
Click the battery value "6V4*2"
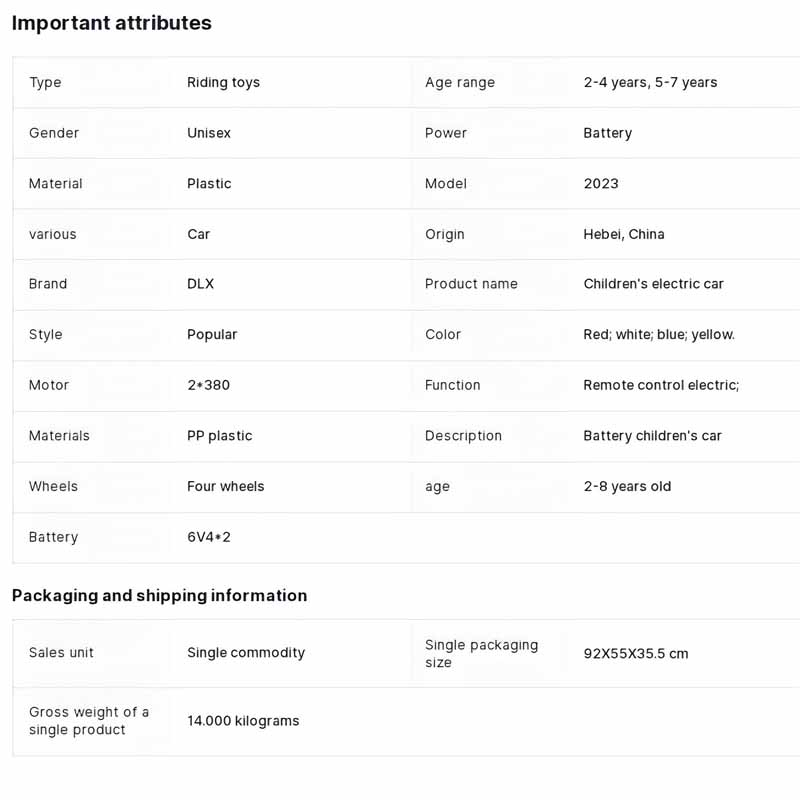209,537
